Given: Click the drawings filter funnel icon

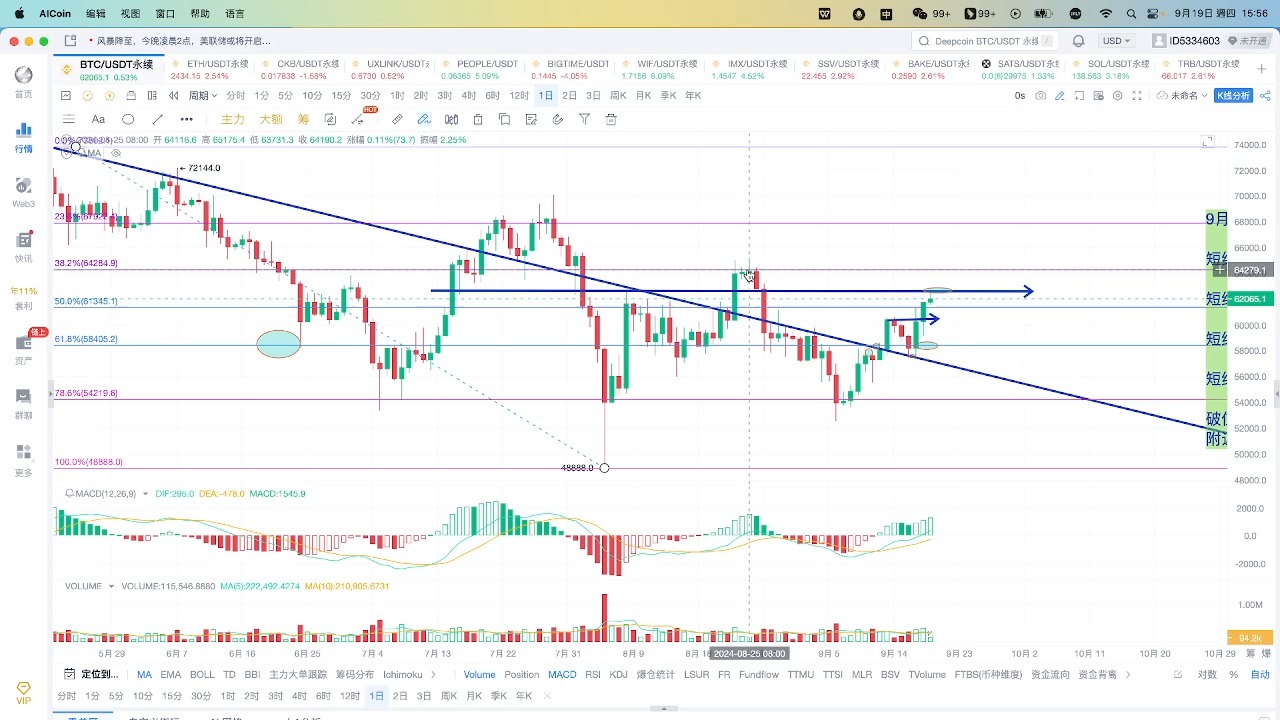Looking at the screenshot, I should [584, 119].
